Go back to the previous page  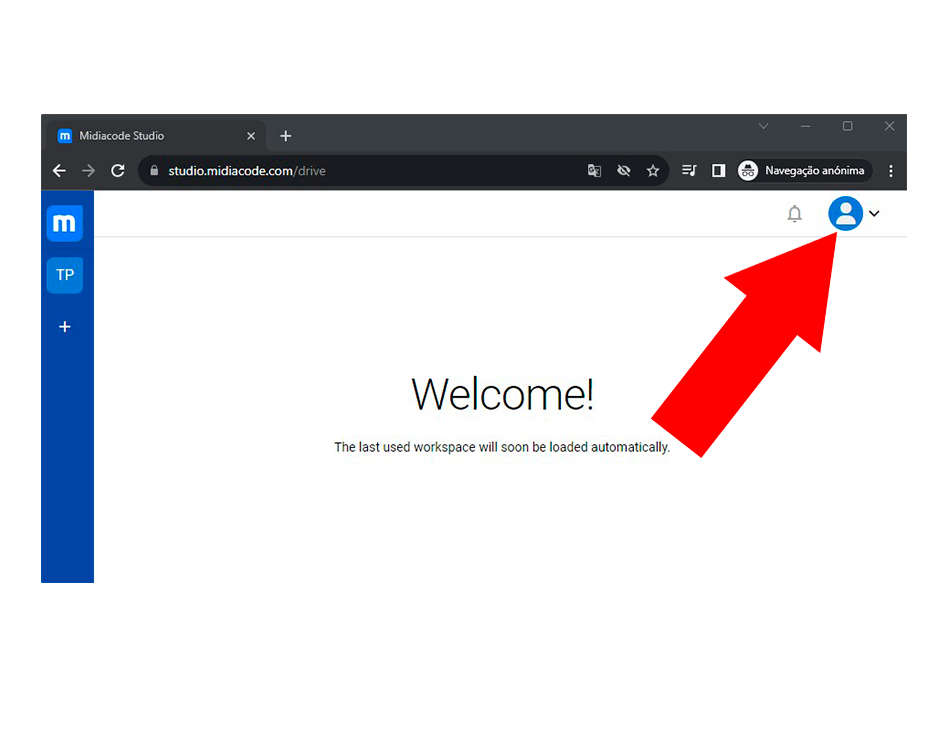(x=59, y=171)
